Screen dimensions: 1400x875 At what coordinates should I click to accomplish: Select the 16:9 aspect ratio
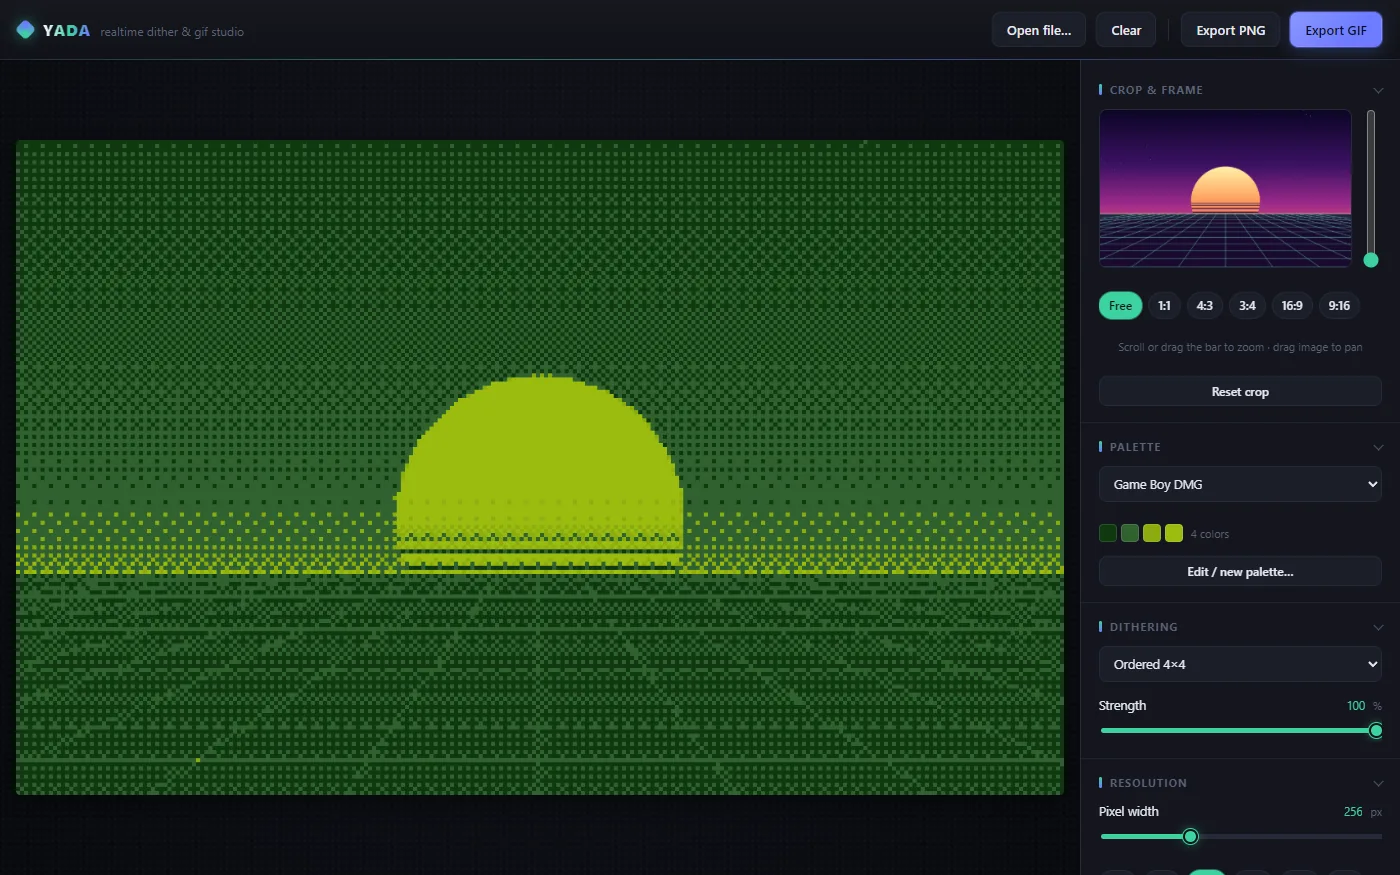click(x=1292, y=306)
